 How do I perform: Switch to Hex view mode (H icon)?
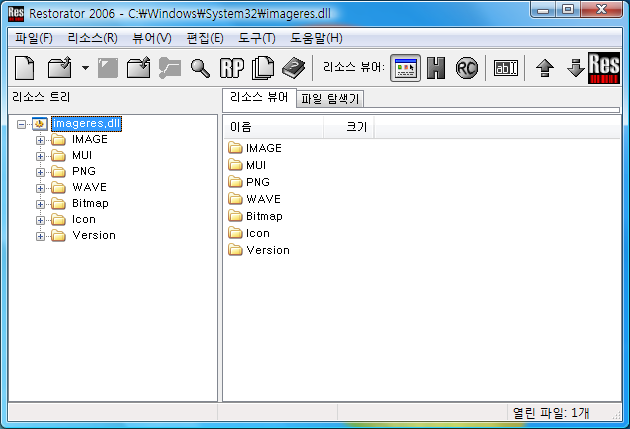point(436,68)
